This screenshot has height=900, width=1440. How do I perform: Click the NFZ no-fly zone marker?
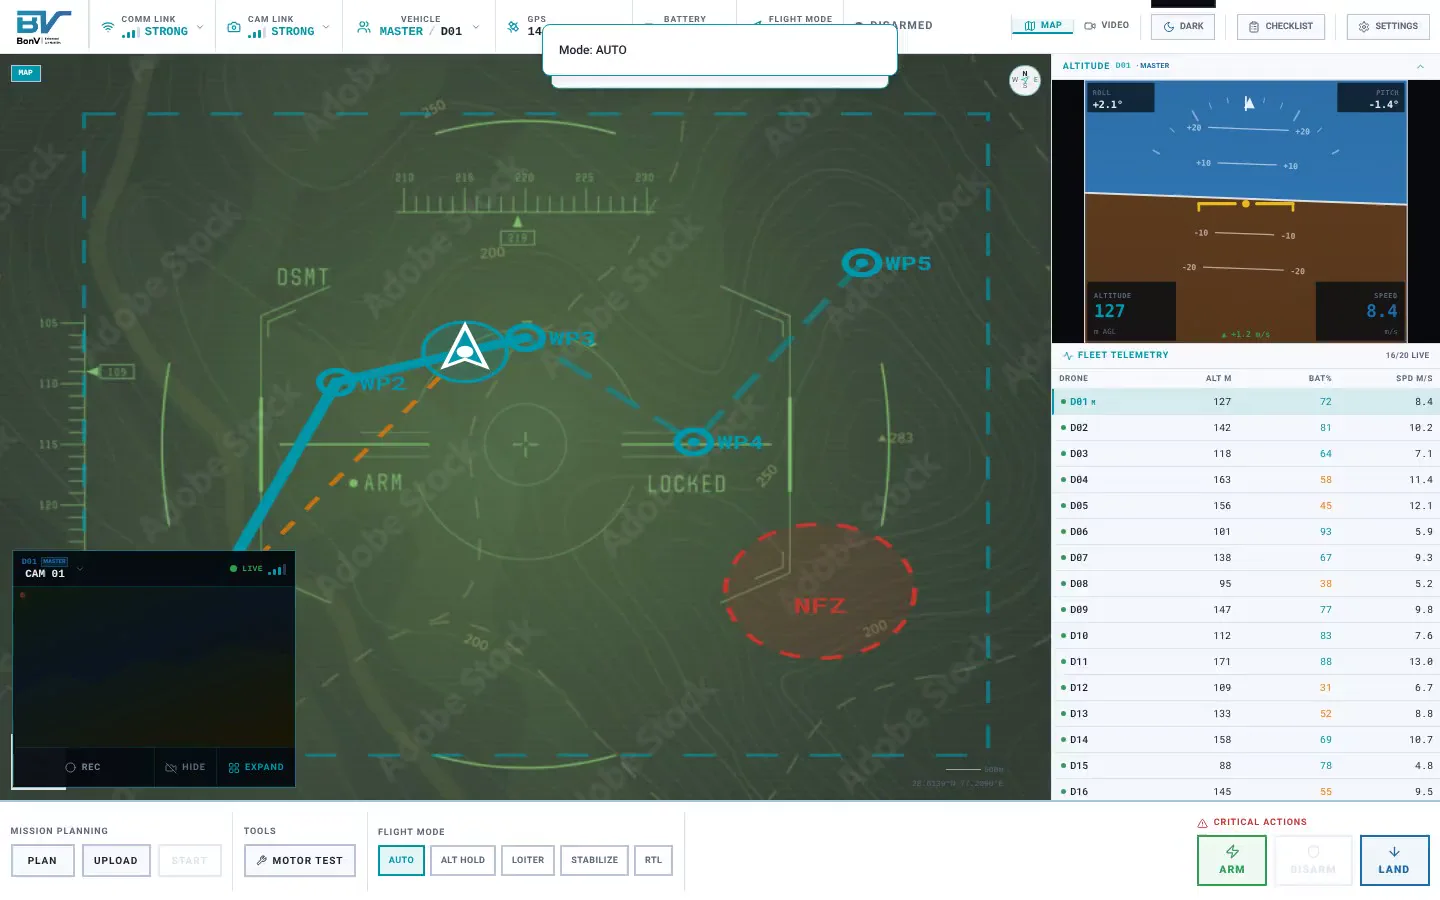(820, 591)
